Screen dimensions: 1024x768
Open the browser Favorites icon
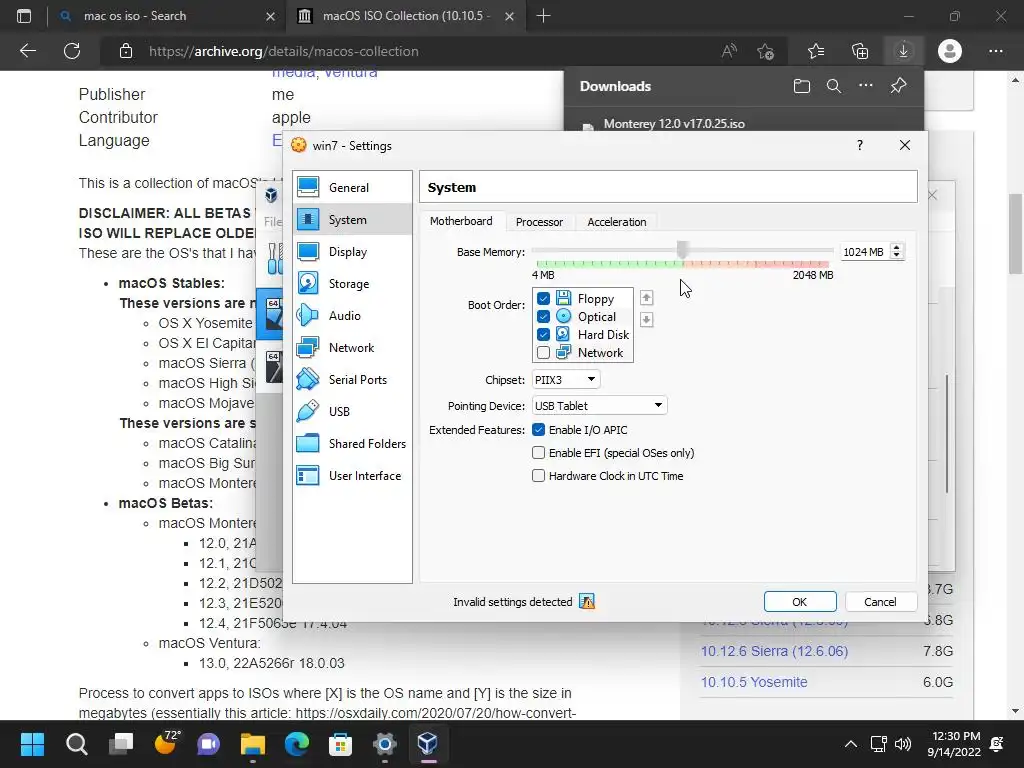pyautogui.click(x=816, y=51)
